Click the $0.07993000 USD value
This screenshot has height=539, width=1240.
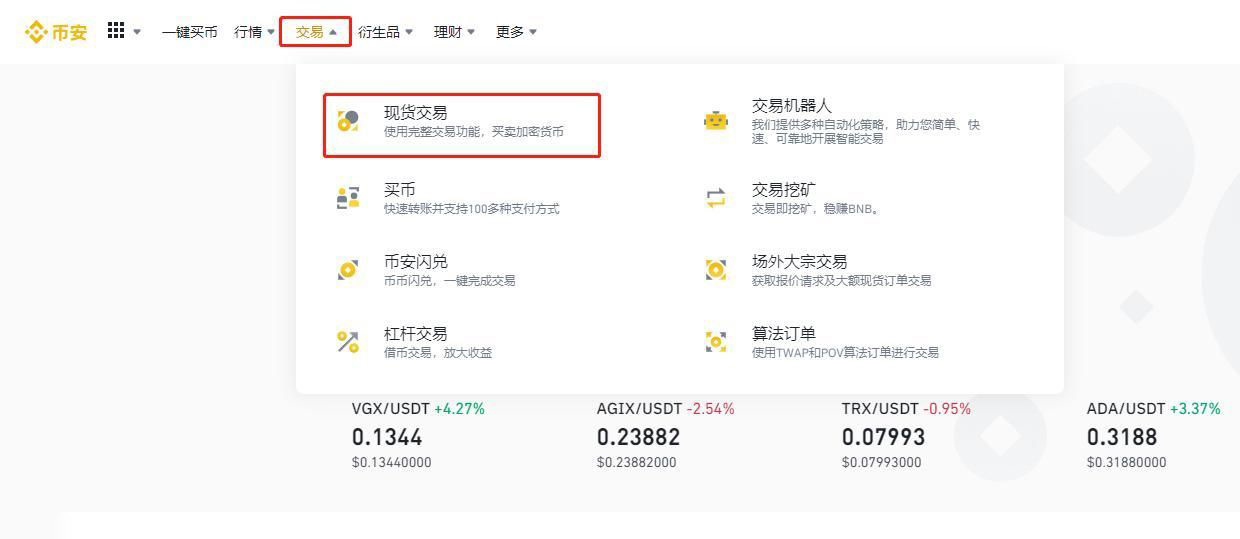(882, 462)
